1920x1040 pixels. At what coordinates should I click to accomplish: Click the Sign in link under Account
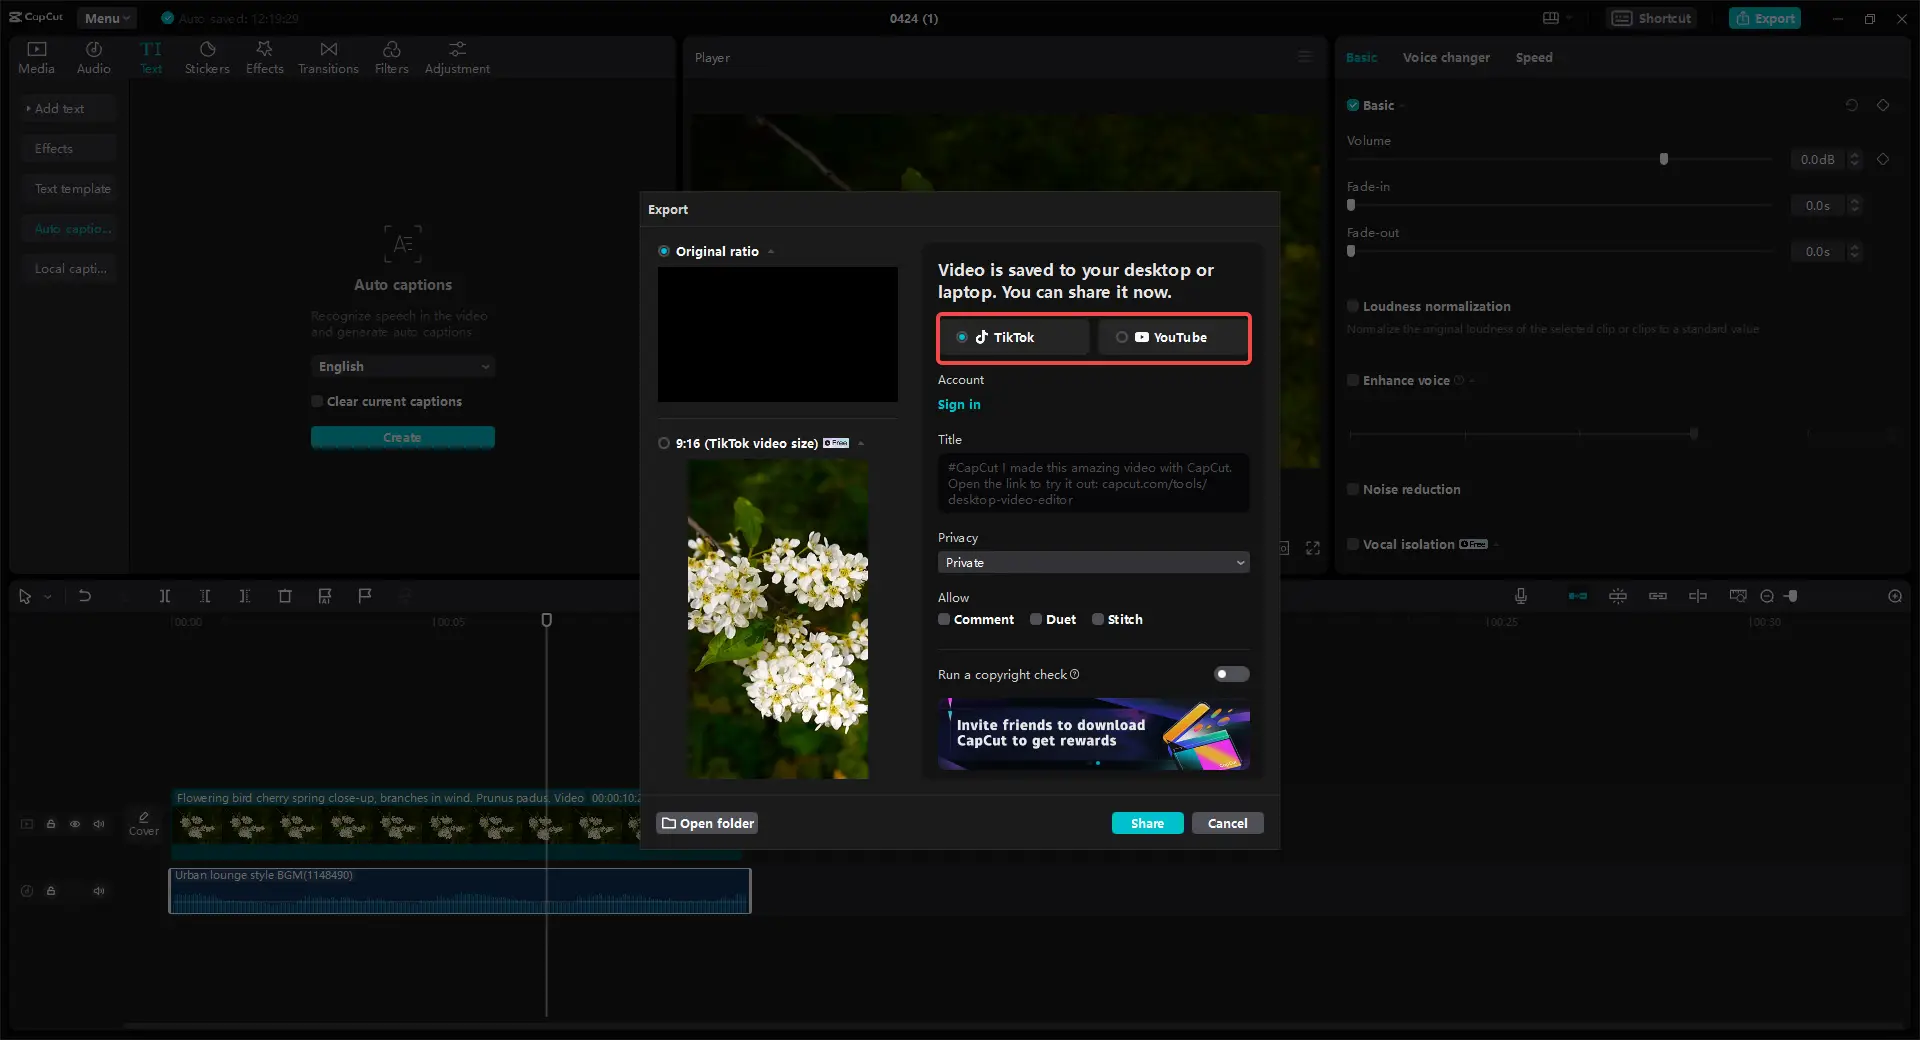tap(958, 405)
